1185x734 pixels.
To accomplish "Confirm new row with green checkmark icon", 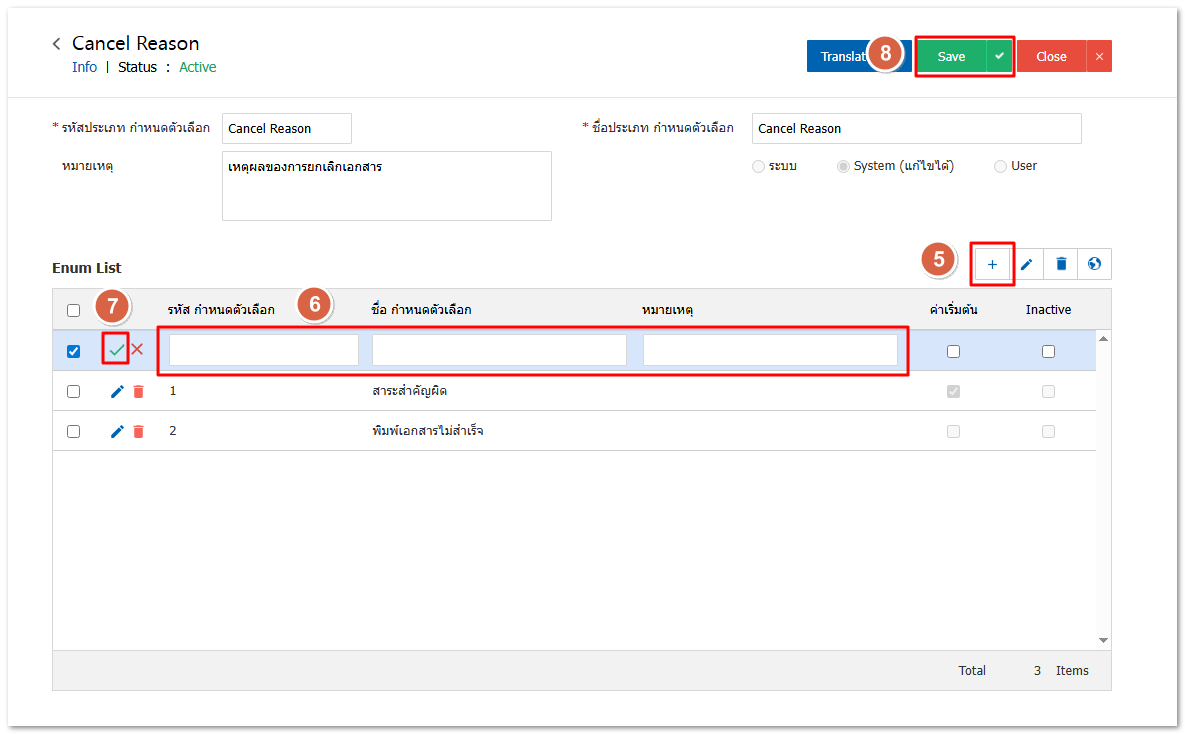I will coord(117,350).
